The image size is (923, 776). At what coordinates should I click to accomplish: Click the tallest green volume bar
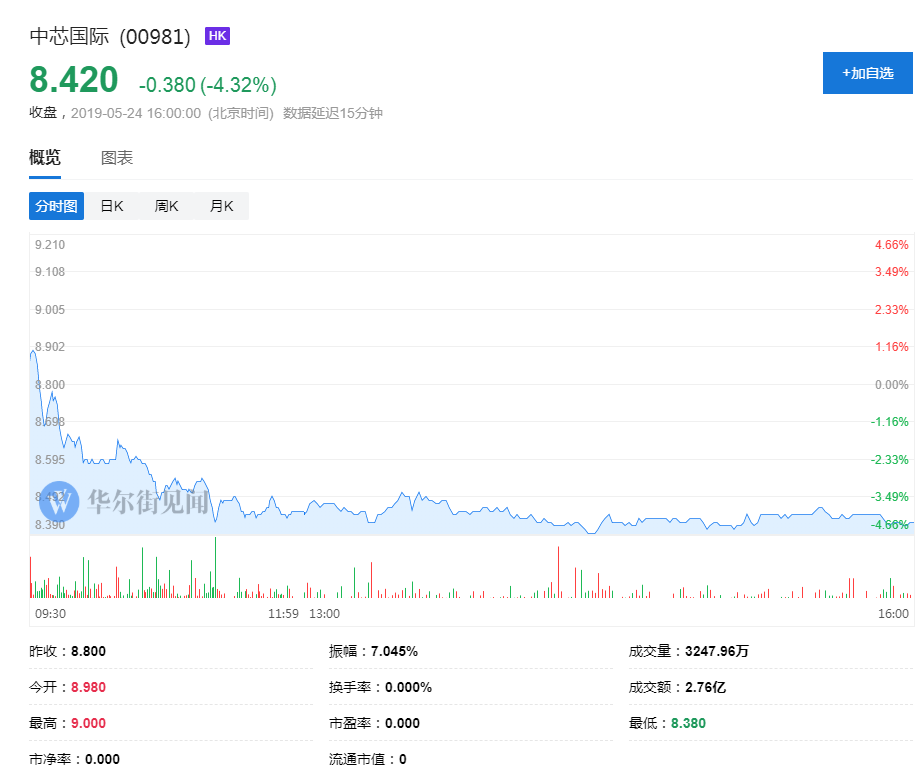coord(215,568)
